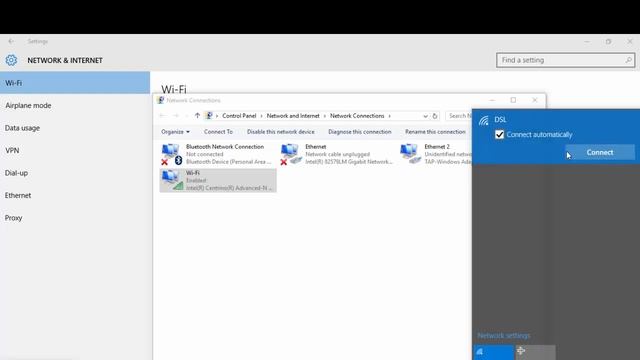
Task: Toggle the Wi-Fi quick action tile
Action: coord(493,352)
